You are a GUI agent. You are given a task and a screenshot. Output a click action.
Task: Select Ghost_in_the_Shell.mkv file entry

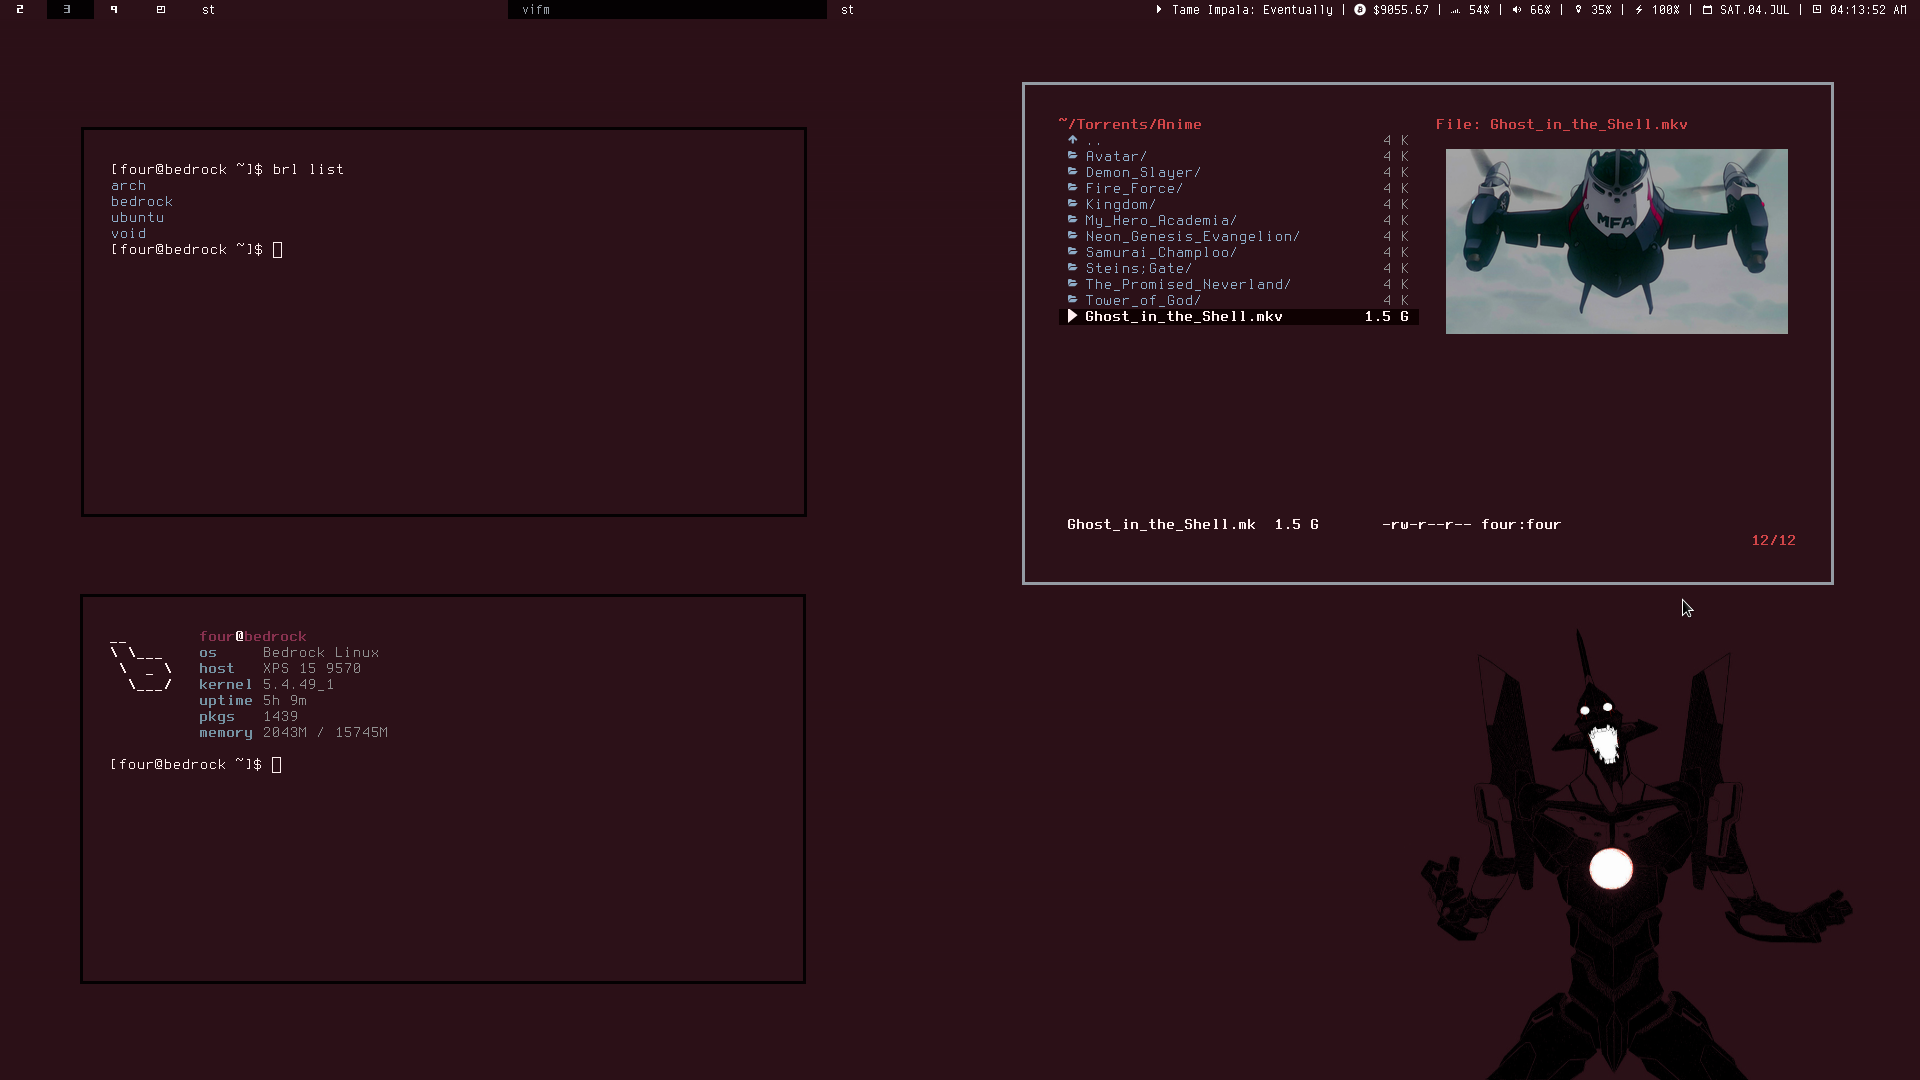pyautogui.click(x=1183, y=316)
